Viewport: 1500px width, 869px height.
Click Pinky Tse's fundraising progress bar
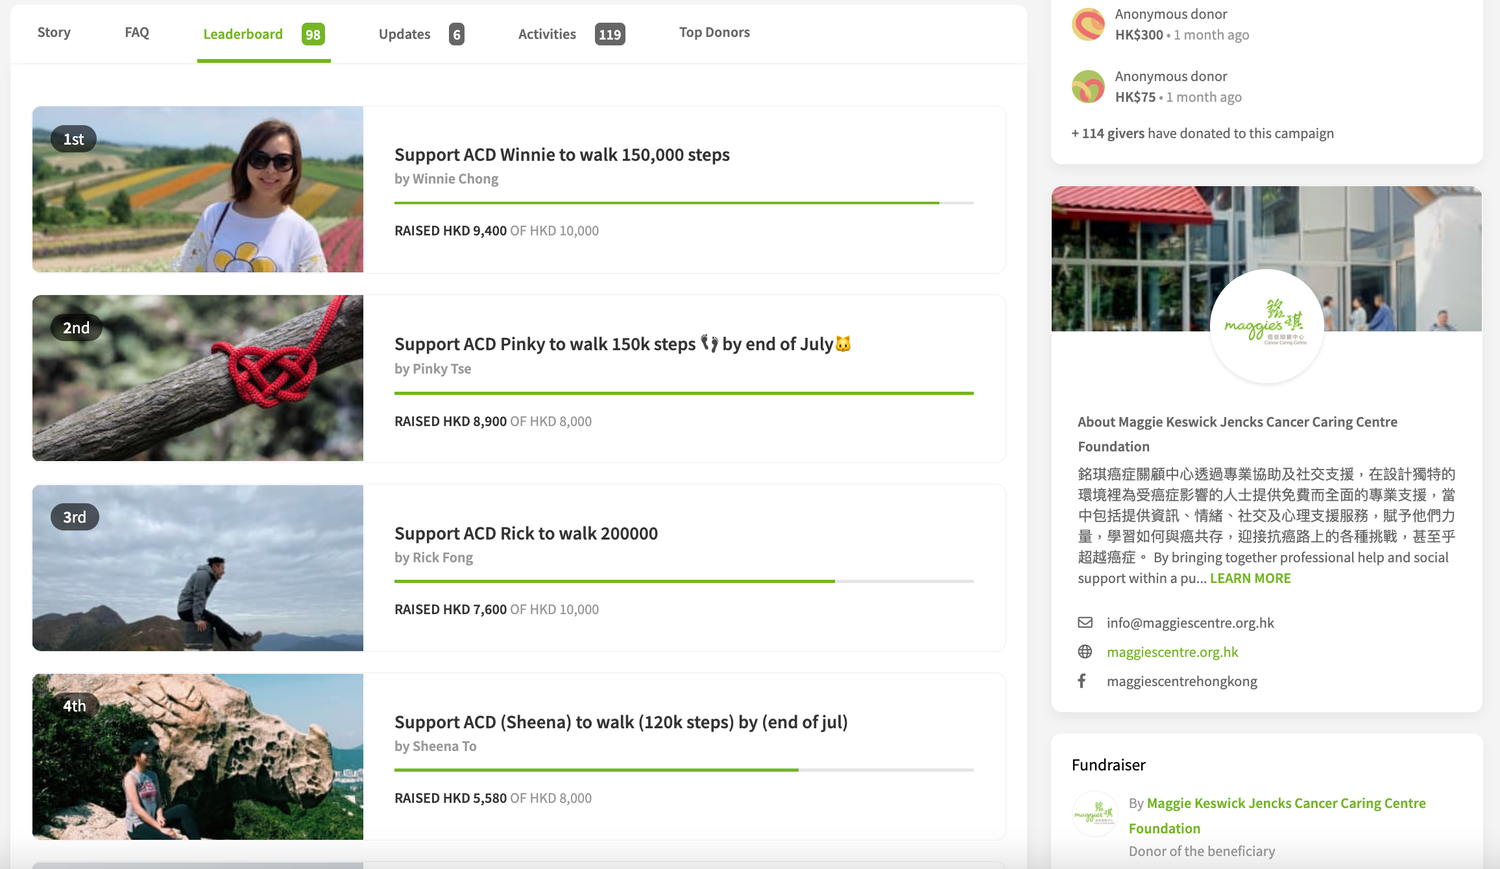pyautogui.click(x=684, y=393)
